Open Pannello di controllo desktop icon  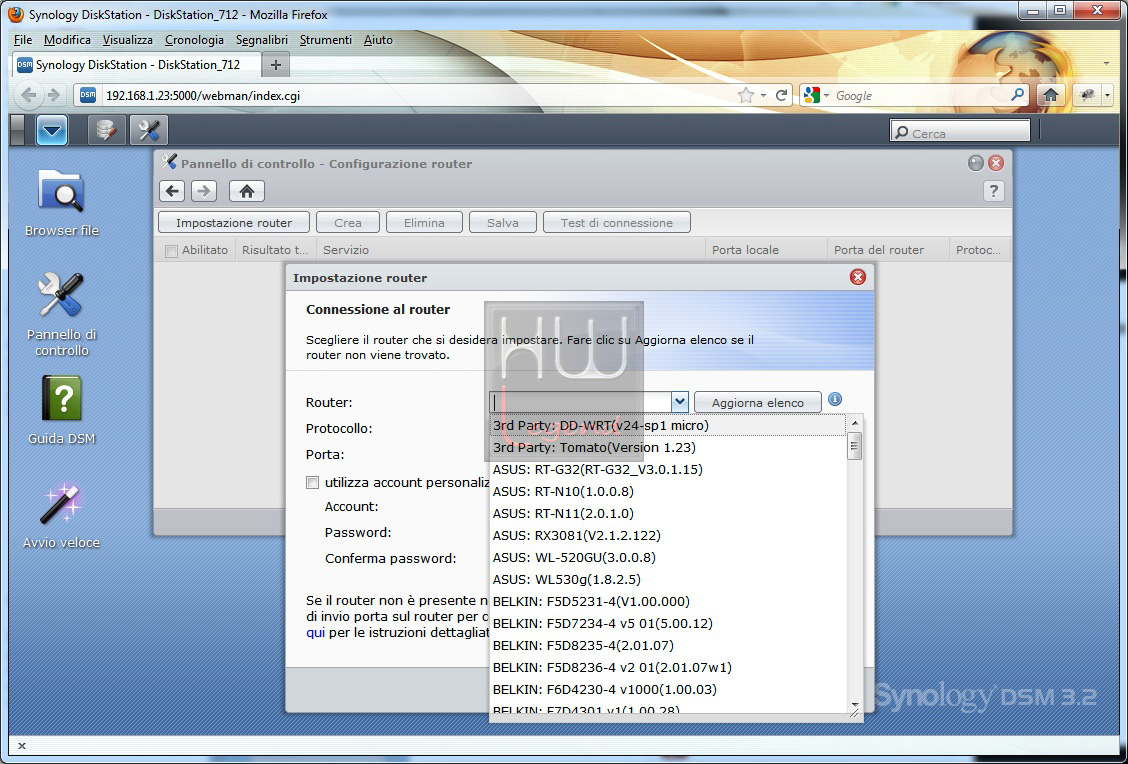61,314
